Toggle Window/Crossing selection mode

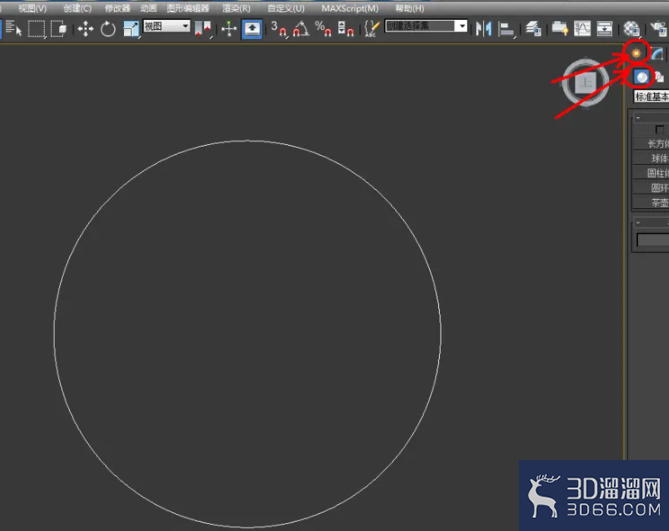58,29
